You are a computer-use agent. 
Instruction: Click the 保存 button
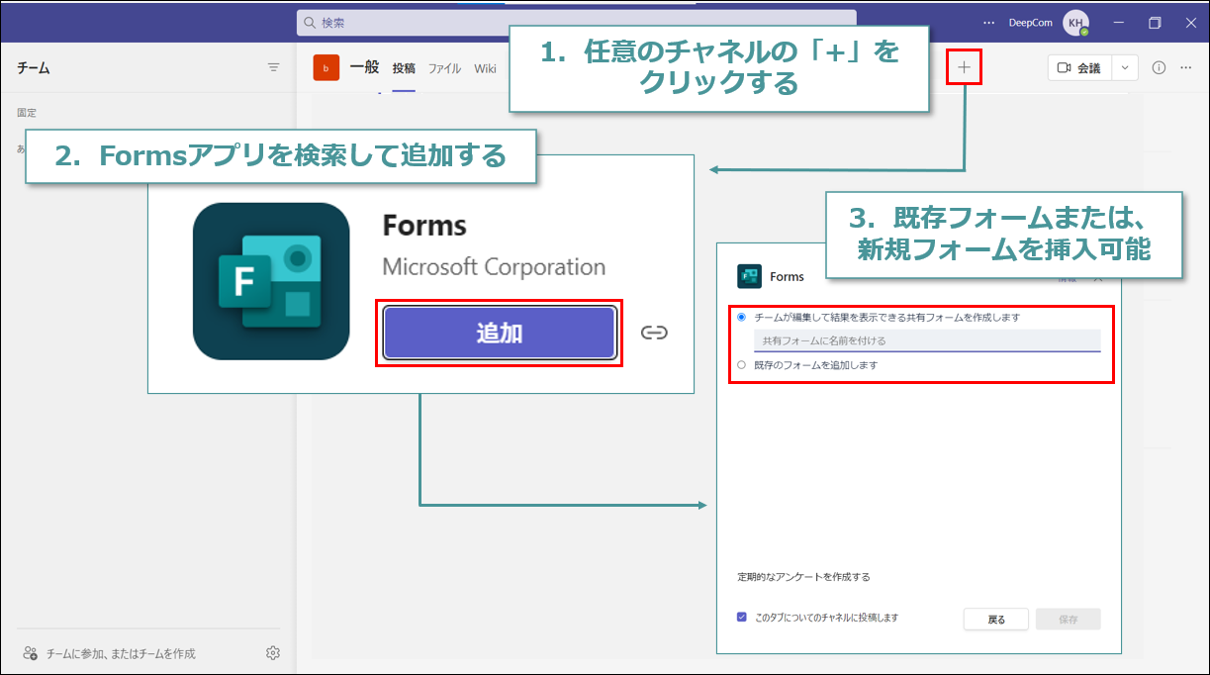coord(1068,619)
